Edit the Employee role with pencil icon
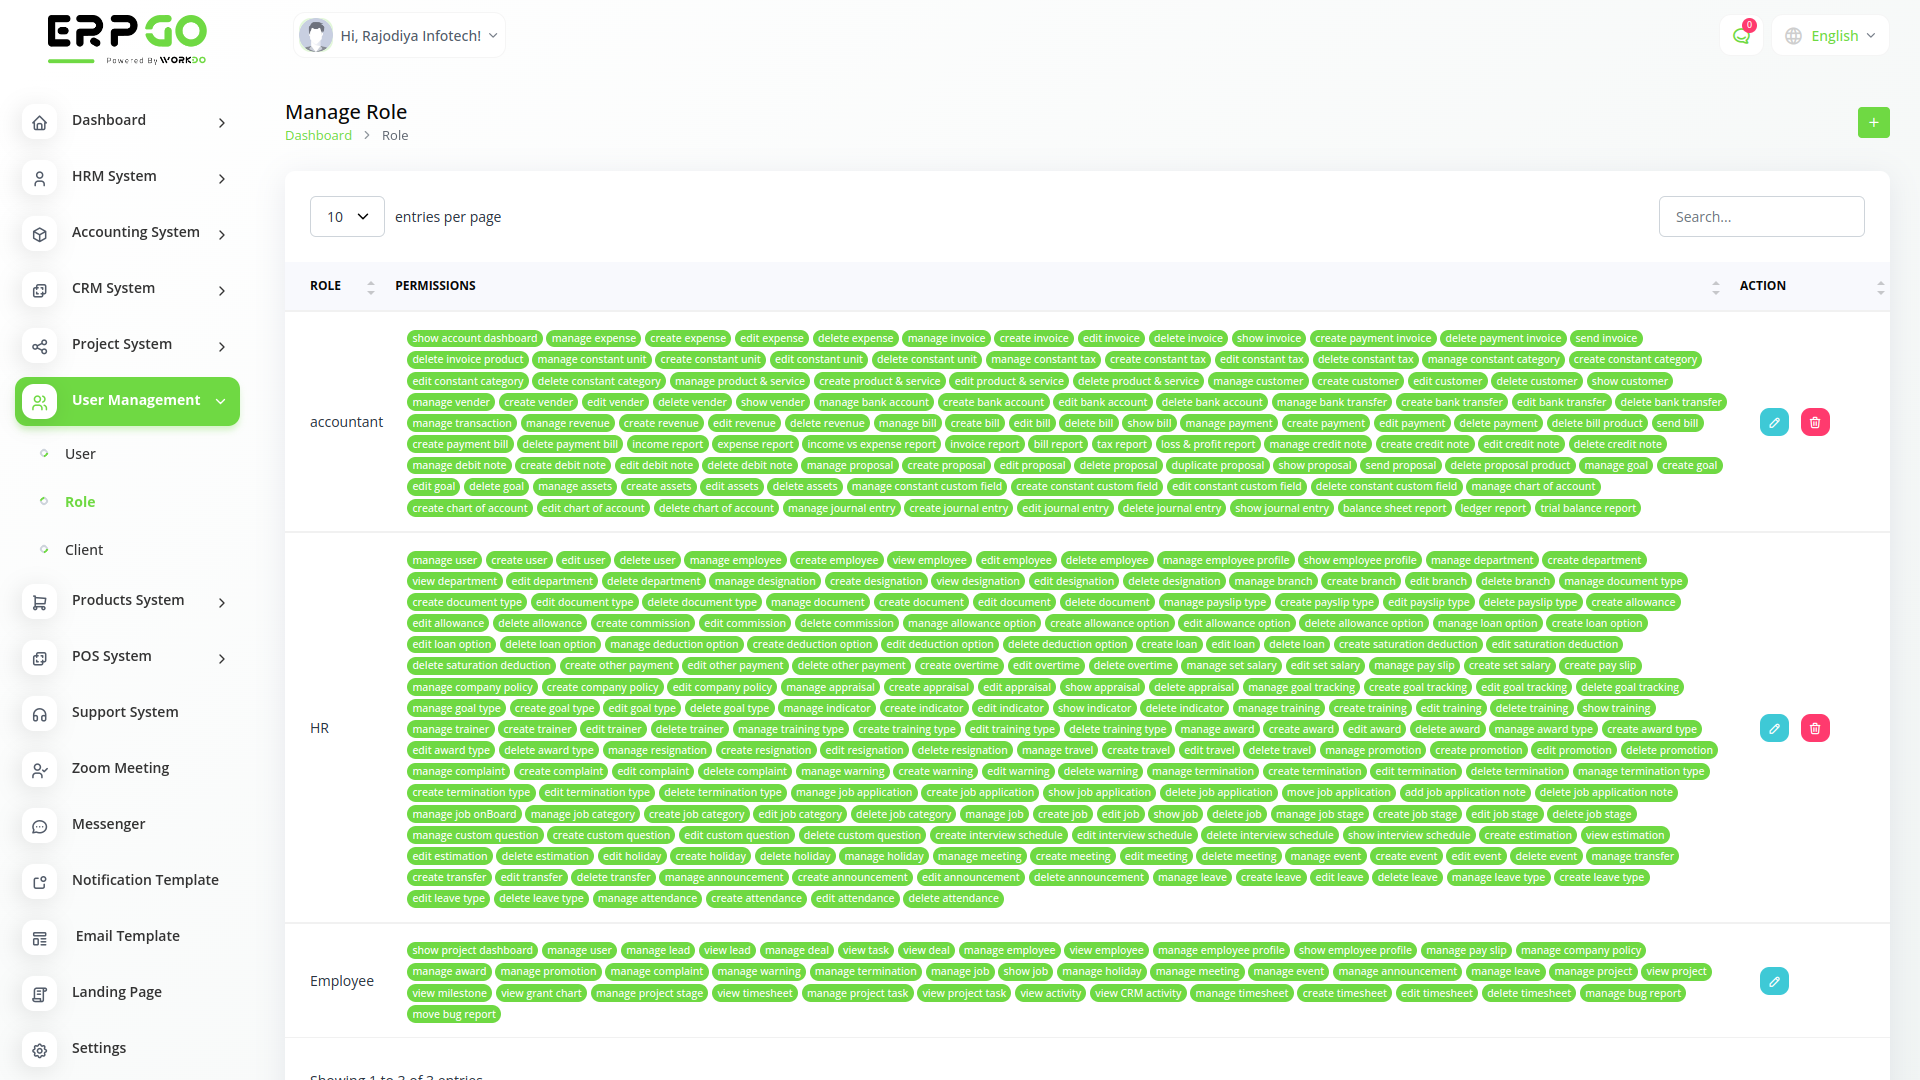 [x=1774, y=981]
